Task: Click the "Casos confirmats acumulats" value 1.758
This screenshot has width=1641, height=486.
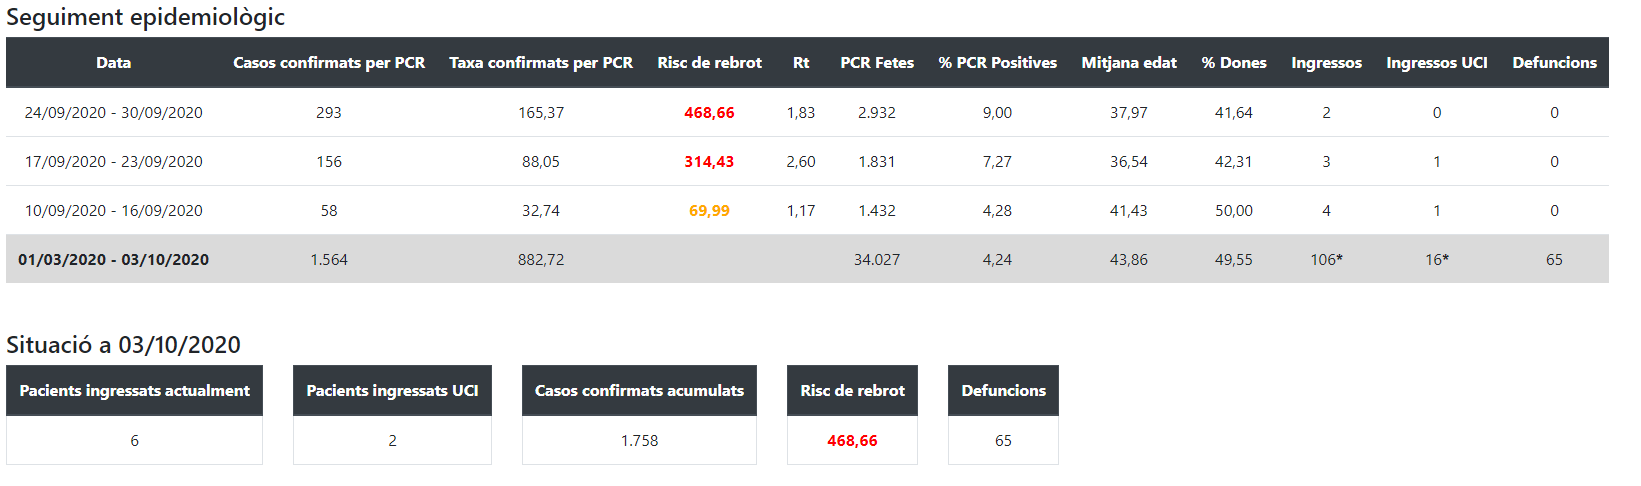Action: coord(639,441)
